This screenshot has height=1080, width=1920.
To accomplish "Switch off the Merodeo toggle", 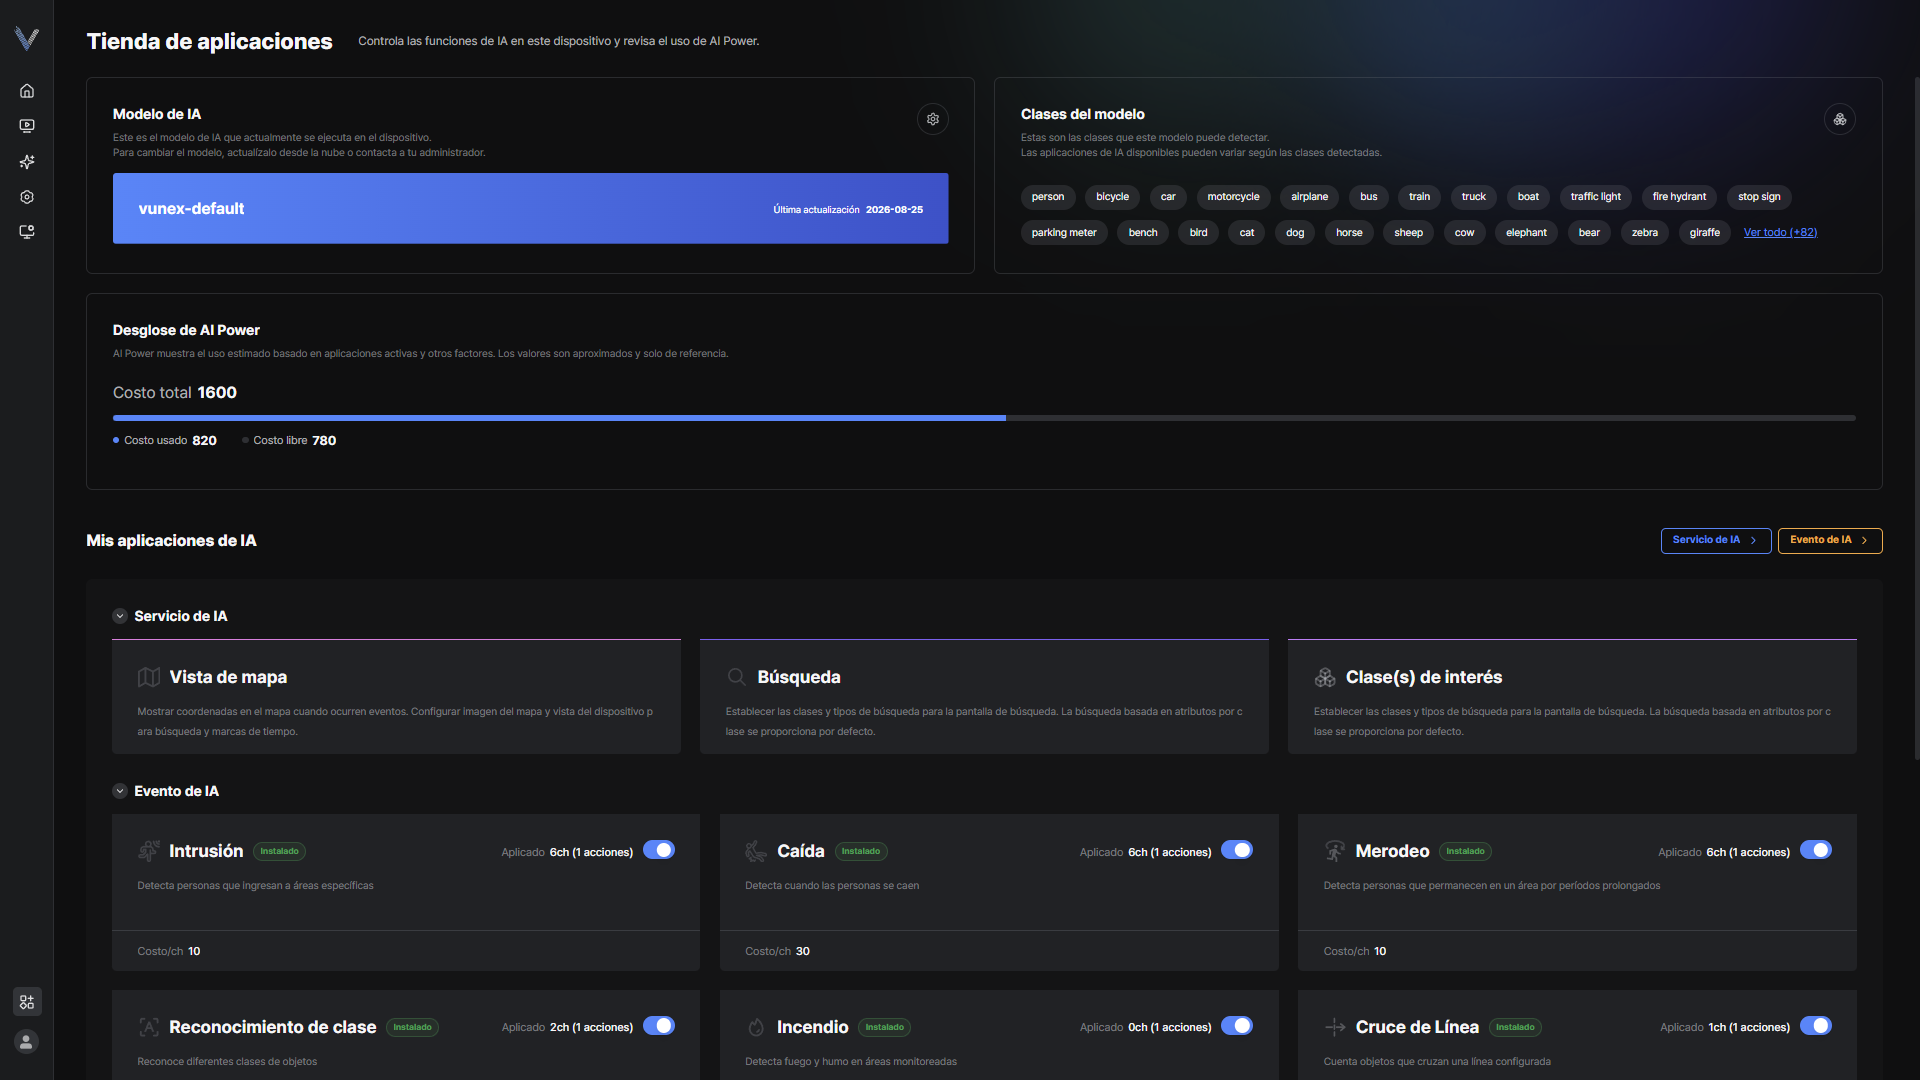I will (1816, 850).
